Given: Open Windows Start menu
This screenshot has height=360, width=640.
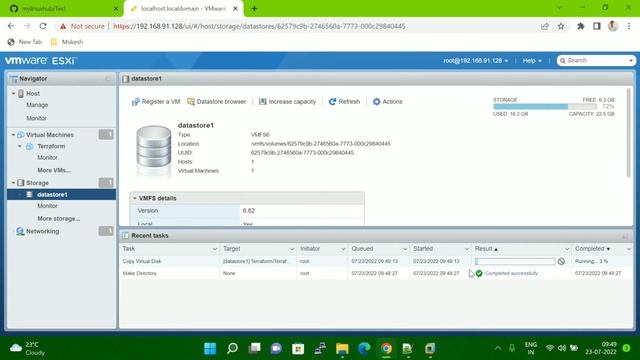Looking at the screenshot, I should point(210,349).
